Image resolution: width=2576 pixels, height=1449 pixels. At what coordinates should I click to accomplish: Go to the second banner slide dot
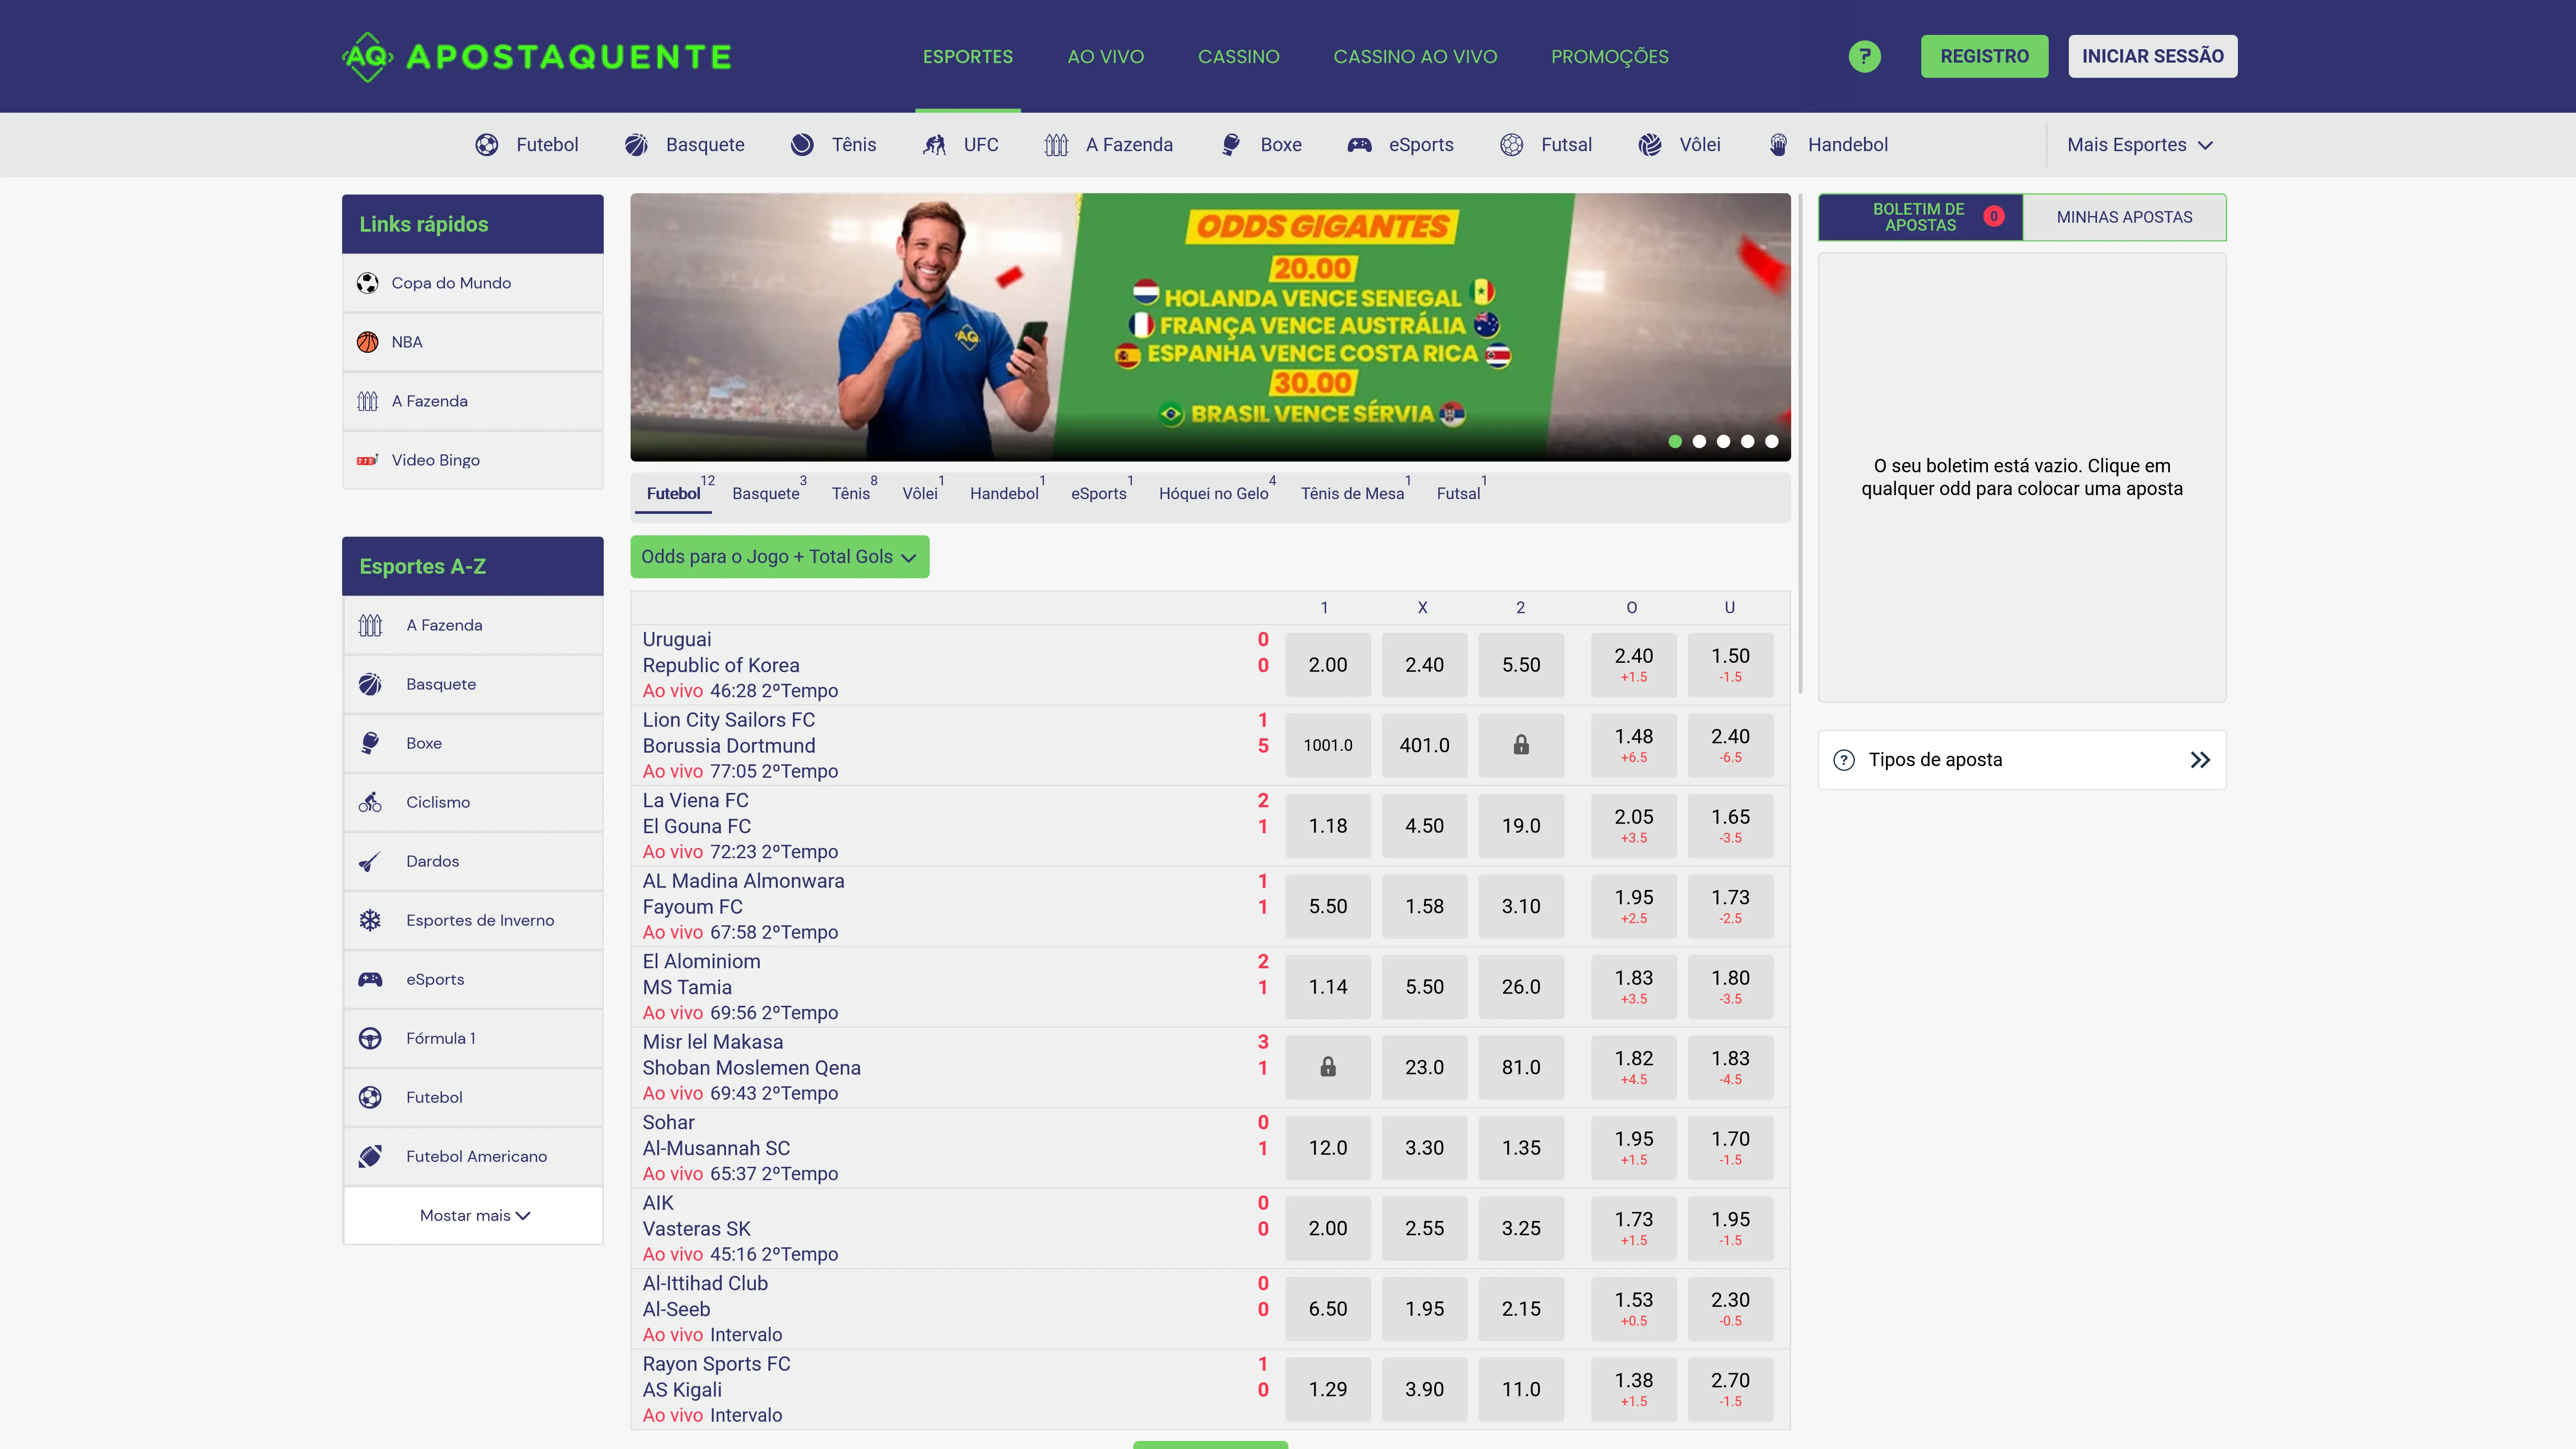(x=1699, y=441)
